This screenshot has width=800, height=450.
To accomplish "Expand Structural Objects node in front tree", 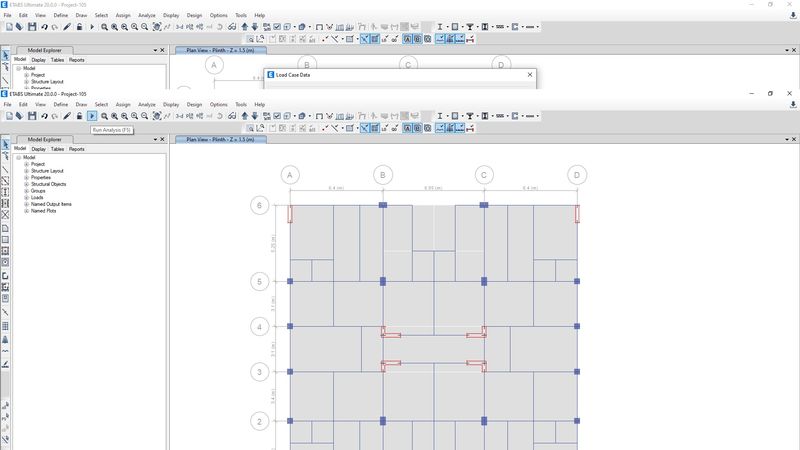I will pos(27,184).
